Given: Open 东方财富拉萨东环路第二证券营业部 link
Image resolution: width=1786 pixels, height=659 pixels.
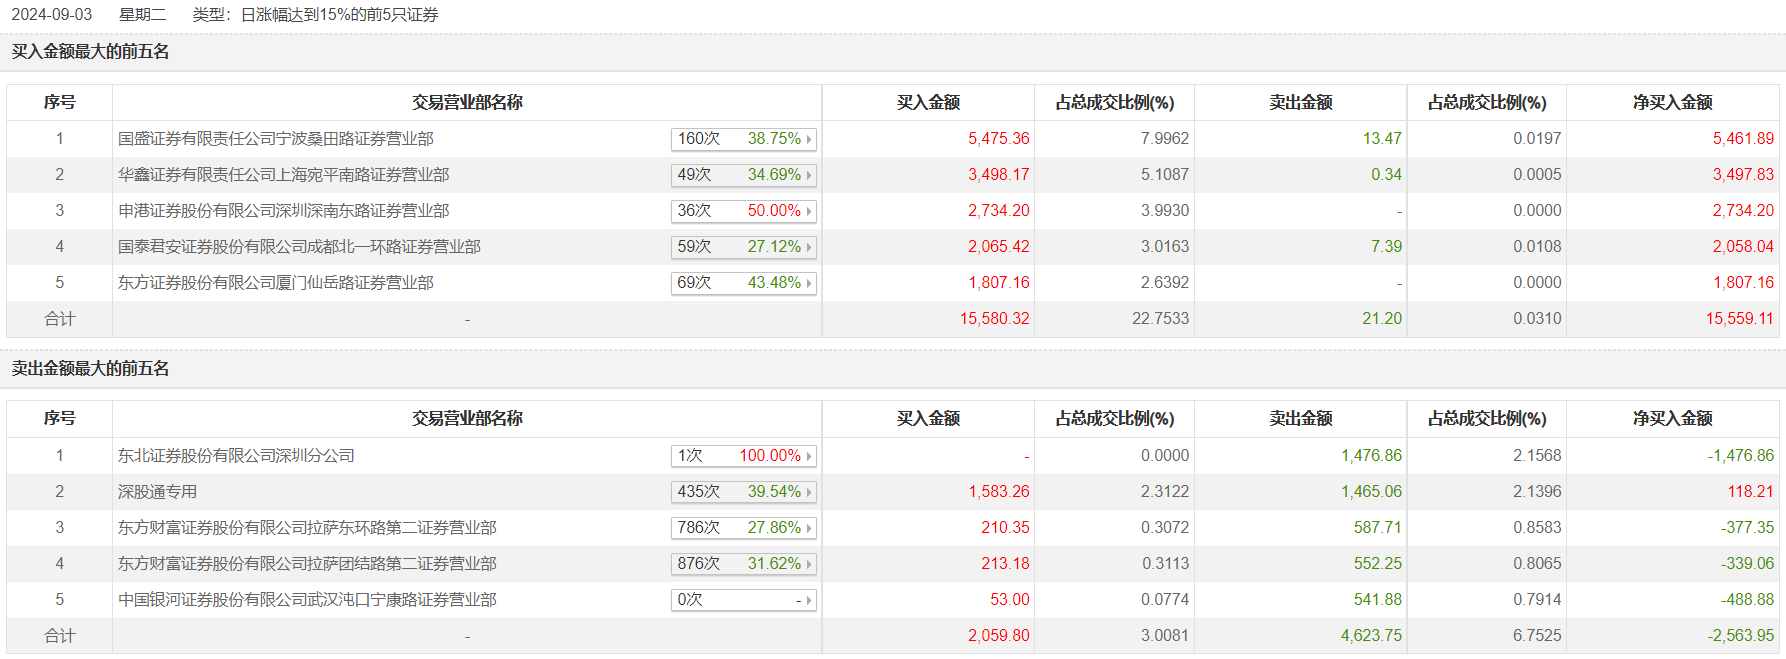Looking at the screenshot, I should [307, 528].
